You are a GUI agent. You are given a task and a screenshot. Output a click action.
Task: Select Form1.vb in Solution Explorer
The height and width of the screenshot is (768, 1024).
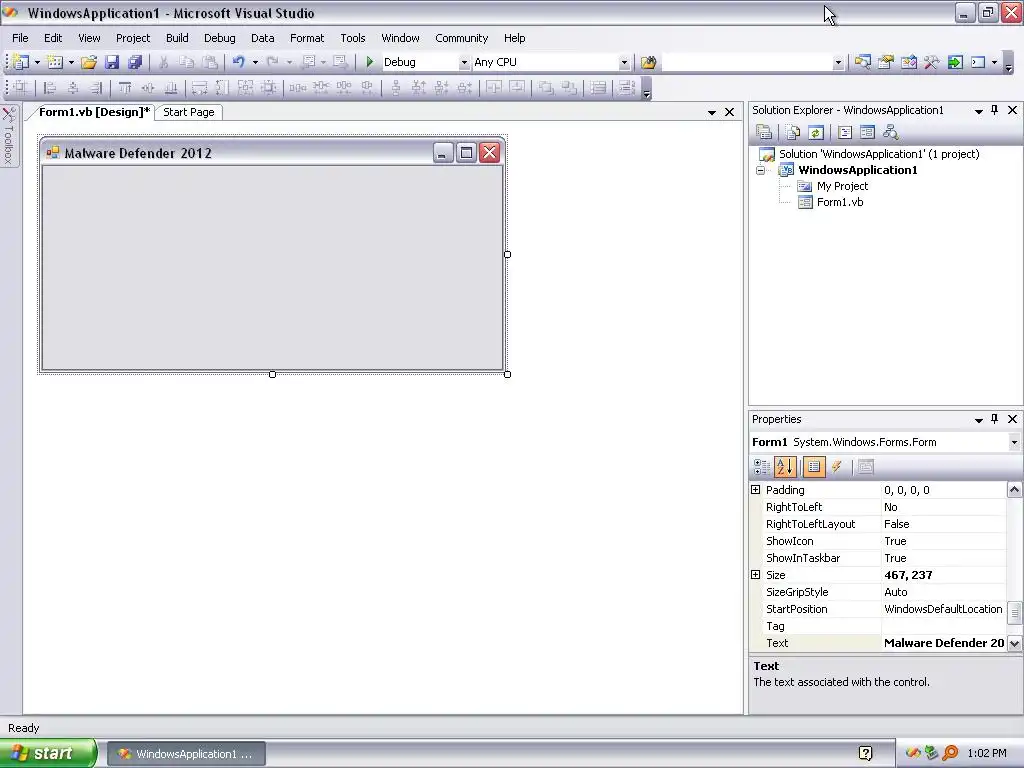coord(840,202)
